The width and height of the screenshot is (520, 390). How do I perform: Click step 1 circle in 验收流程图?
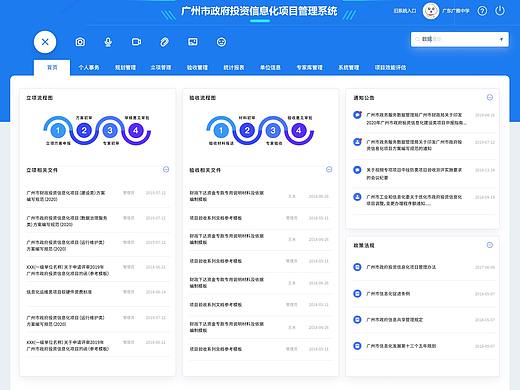(221, 130)
